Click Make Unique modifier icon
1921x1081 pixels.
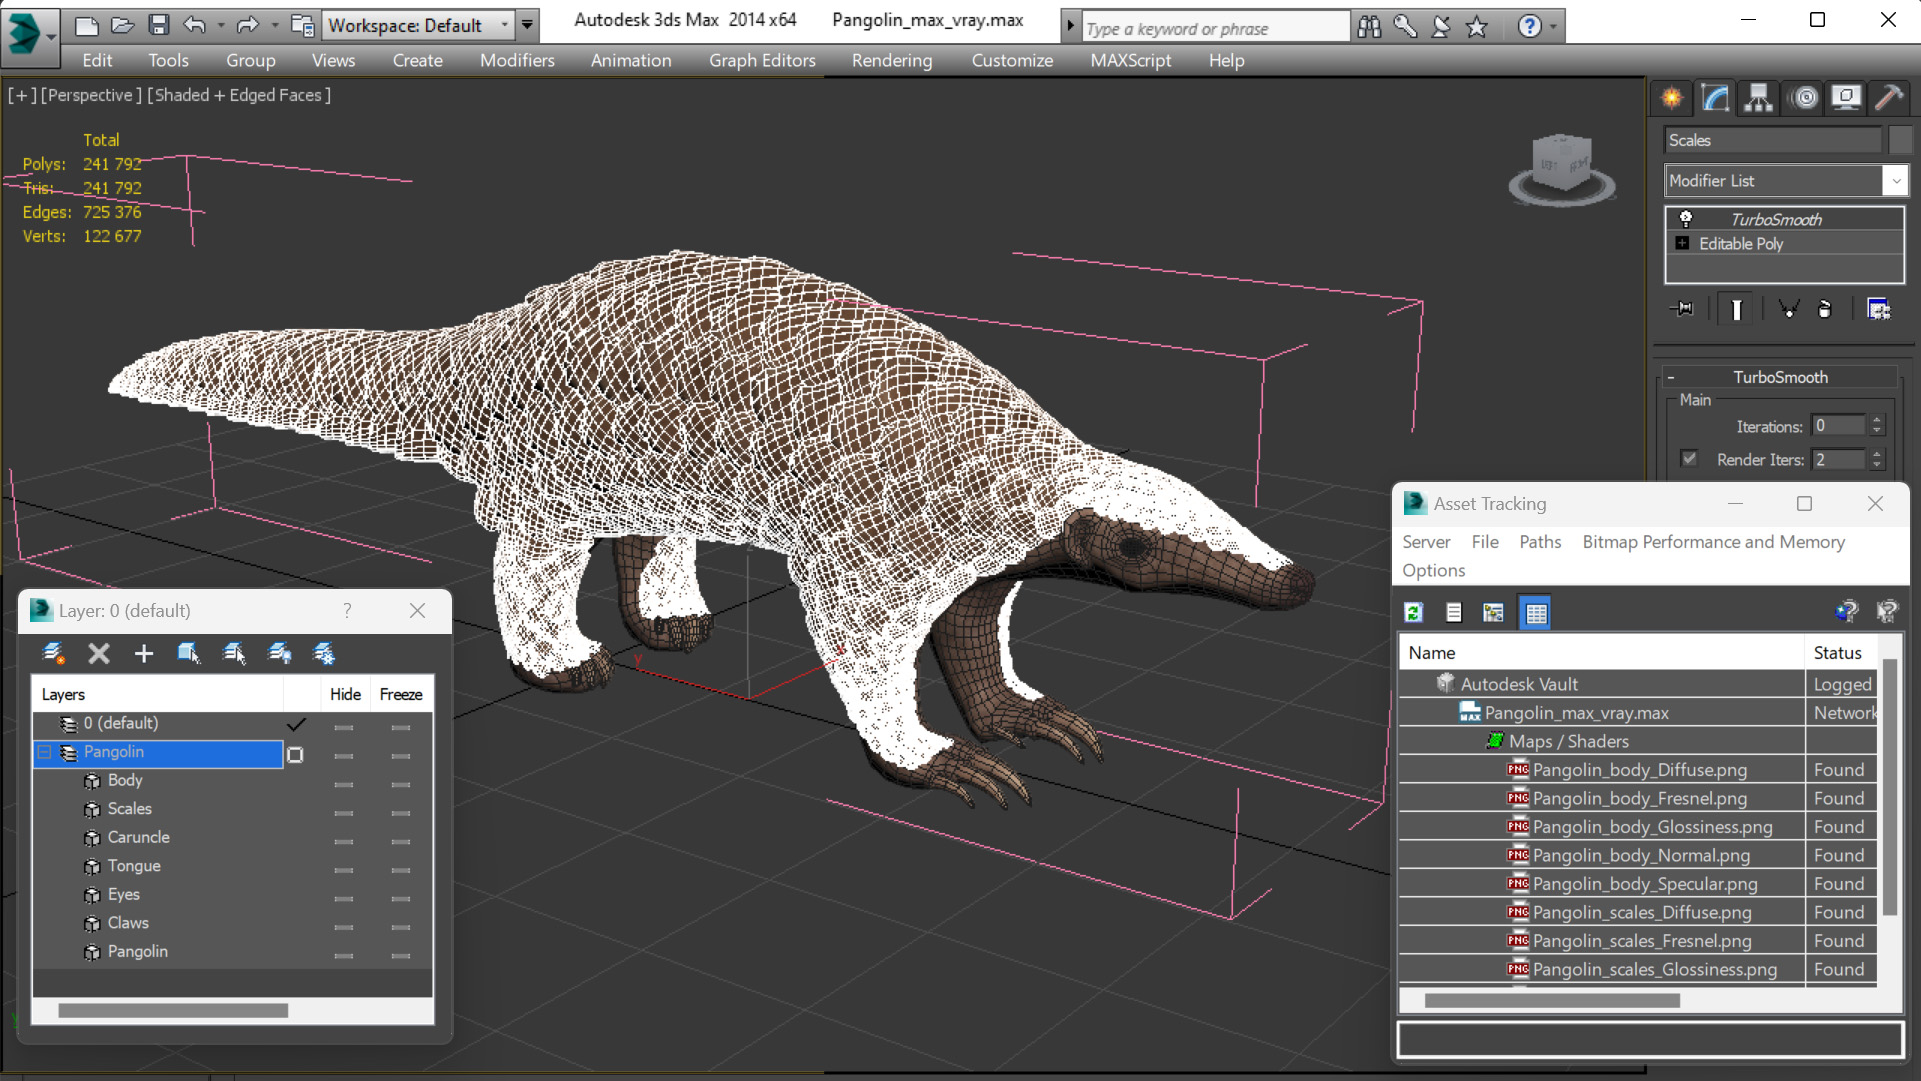pos(1788,309)
